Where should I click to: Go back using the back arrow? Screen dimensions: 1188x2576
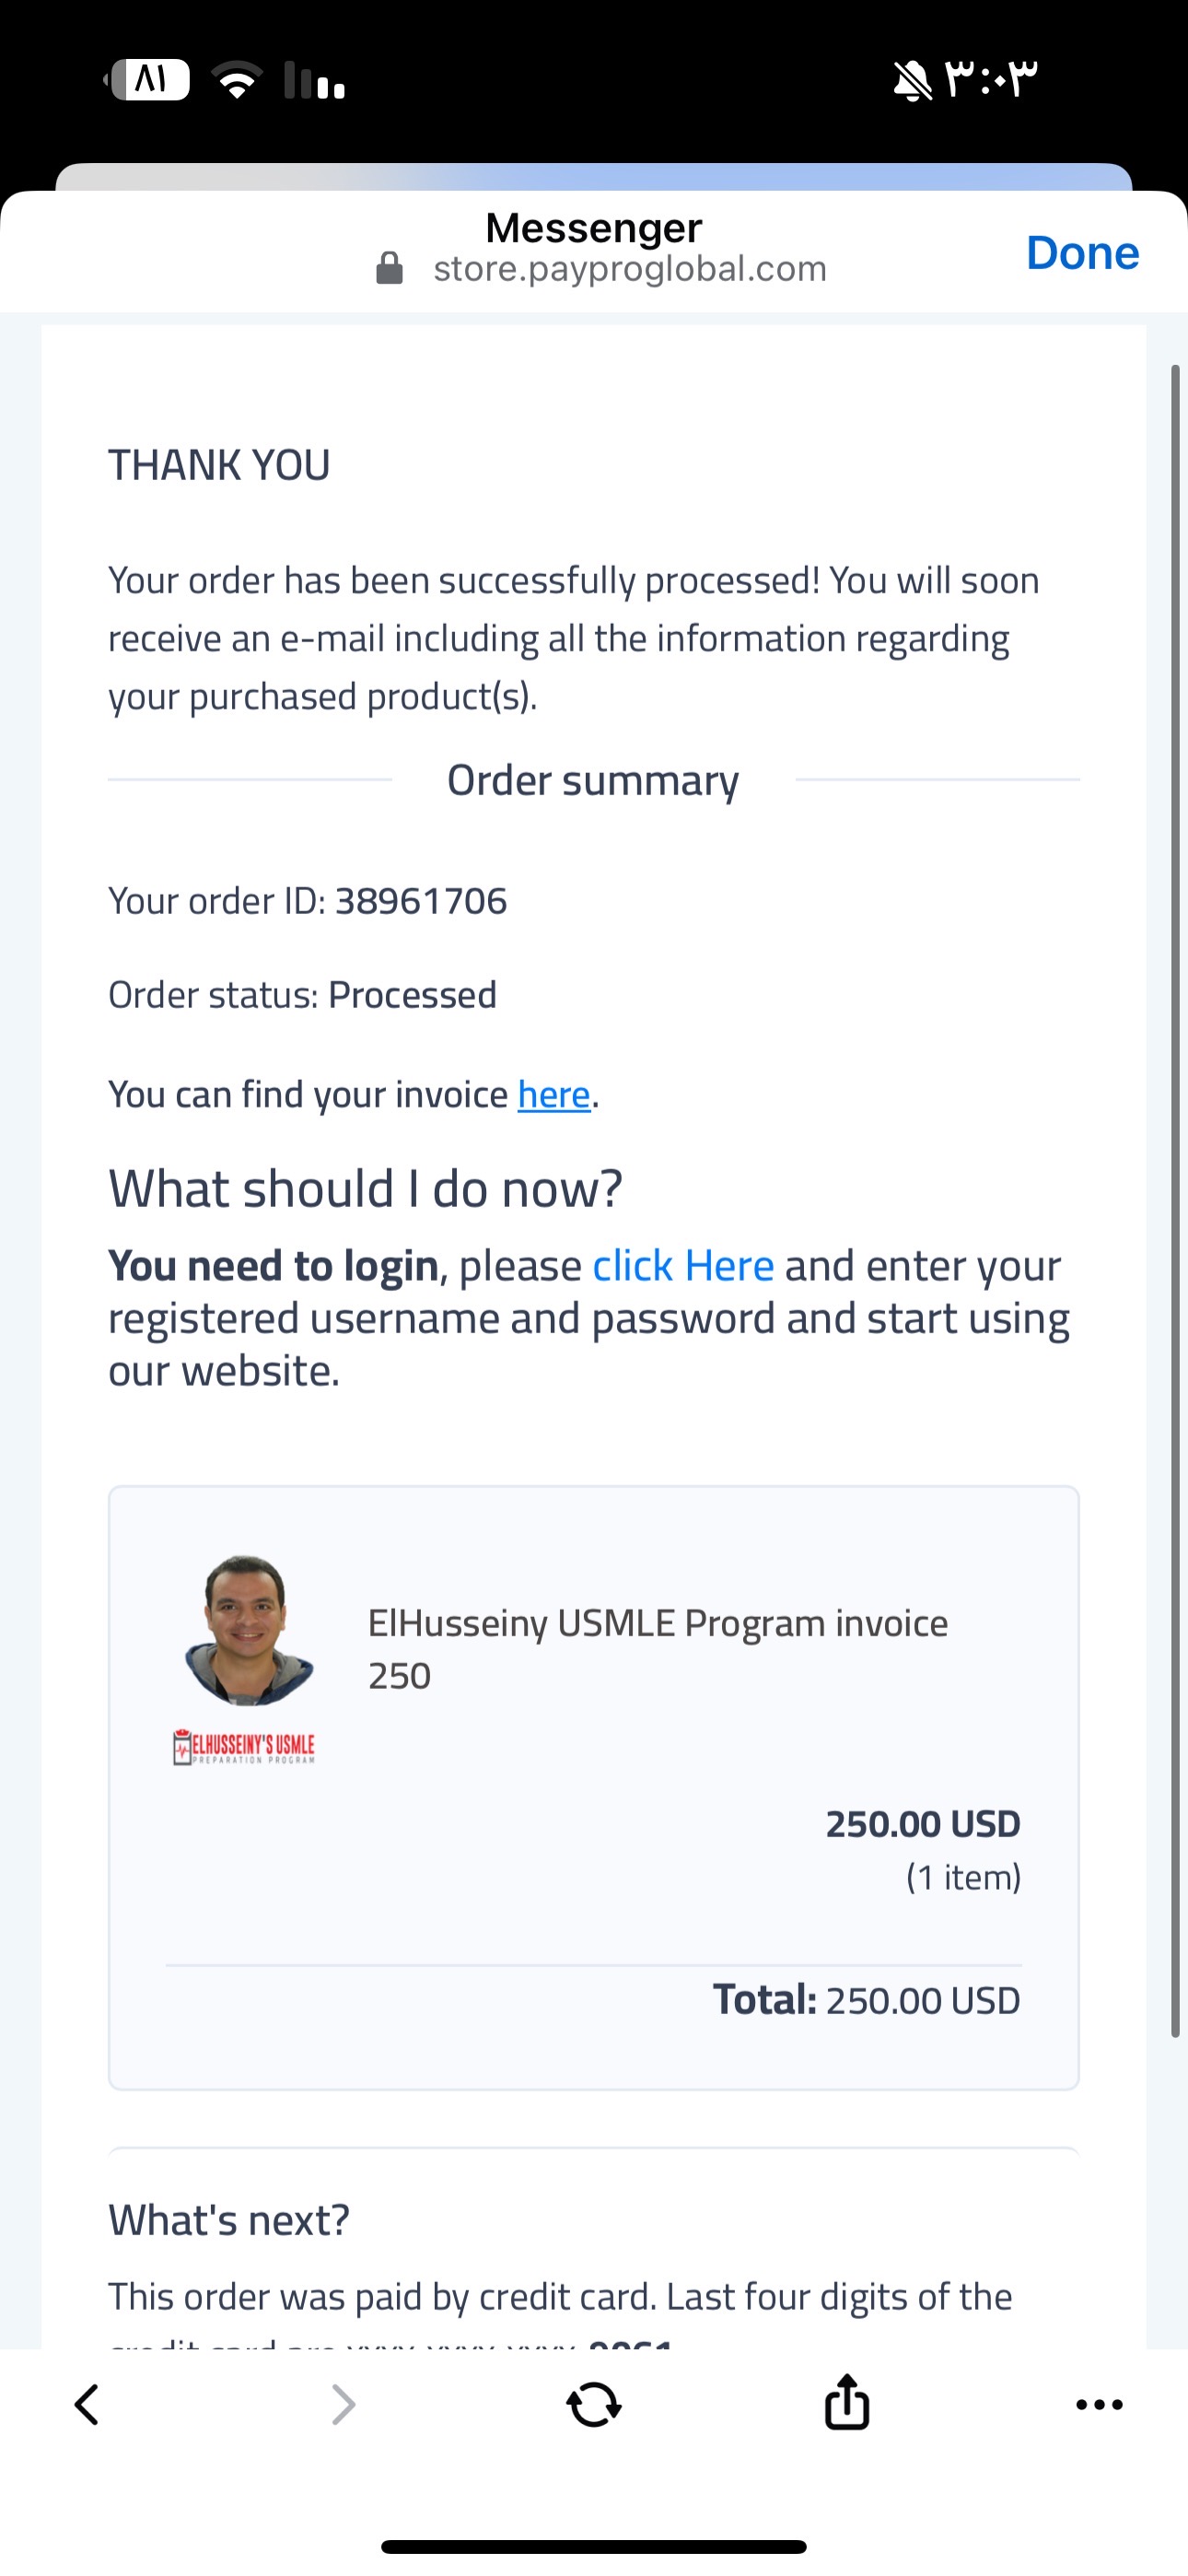coord(88,2405)
